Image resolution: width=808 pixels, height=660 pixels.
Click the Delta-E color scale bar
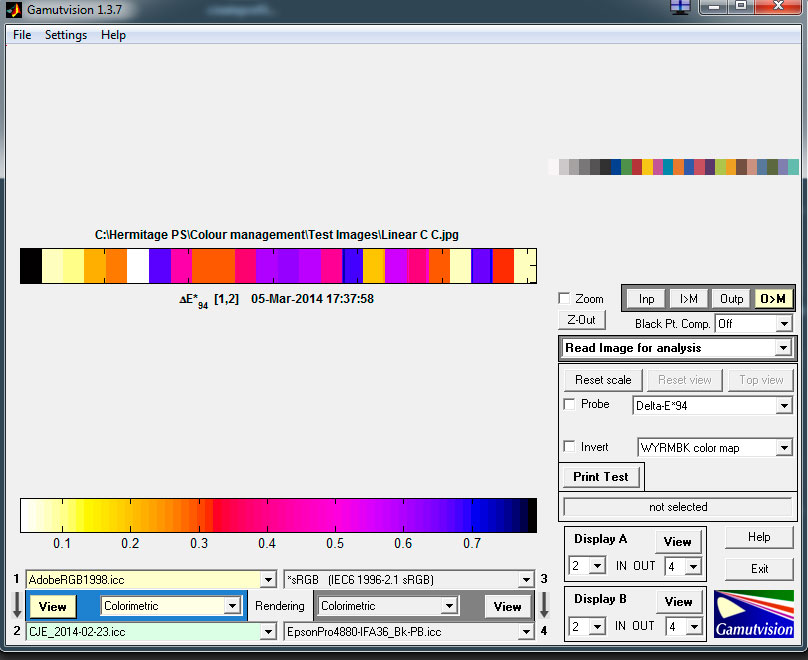tap(278, 515)
